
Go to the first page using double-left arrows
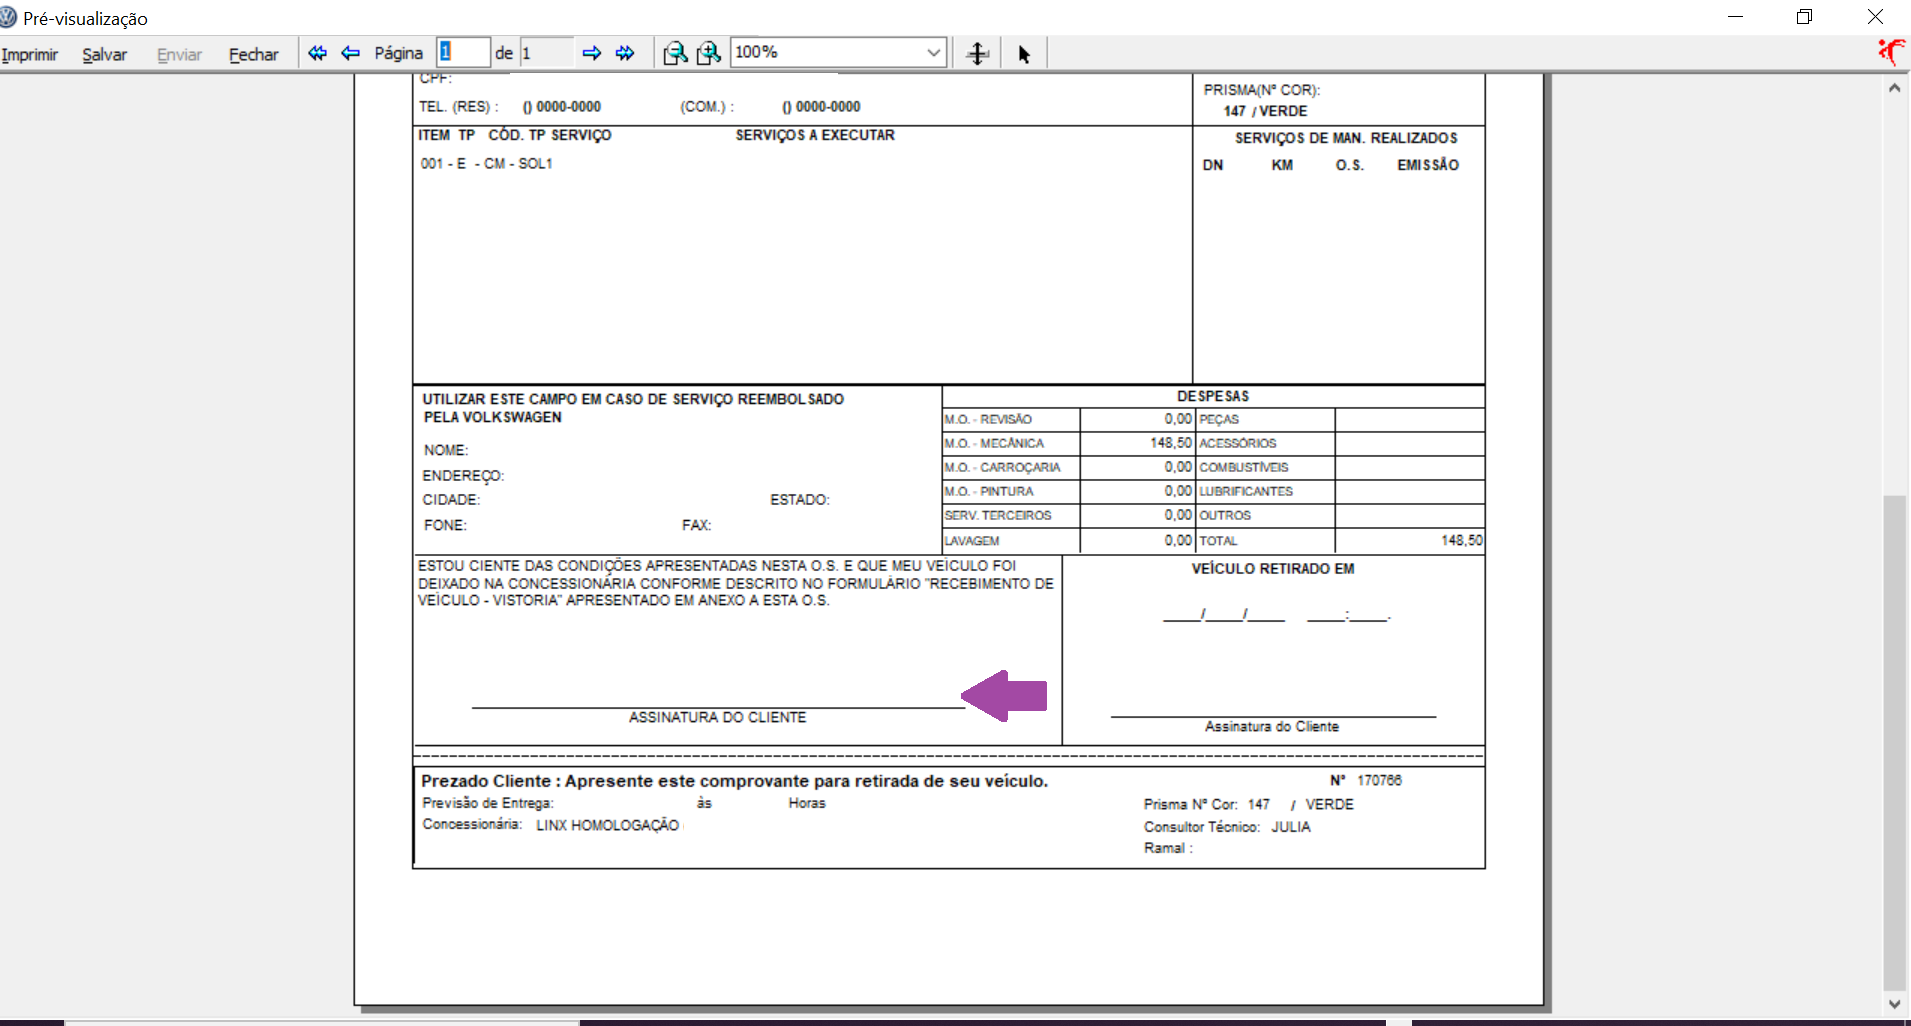317,53
